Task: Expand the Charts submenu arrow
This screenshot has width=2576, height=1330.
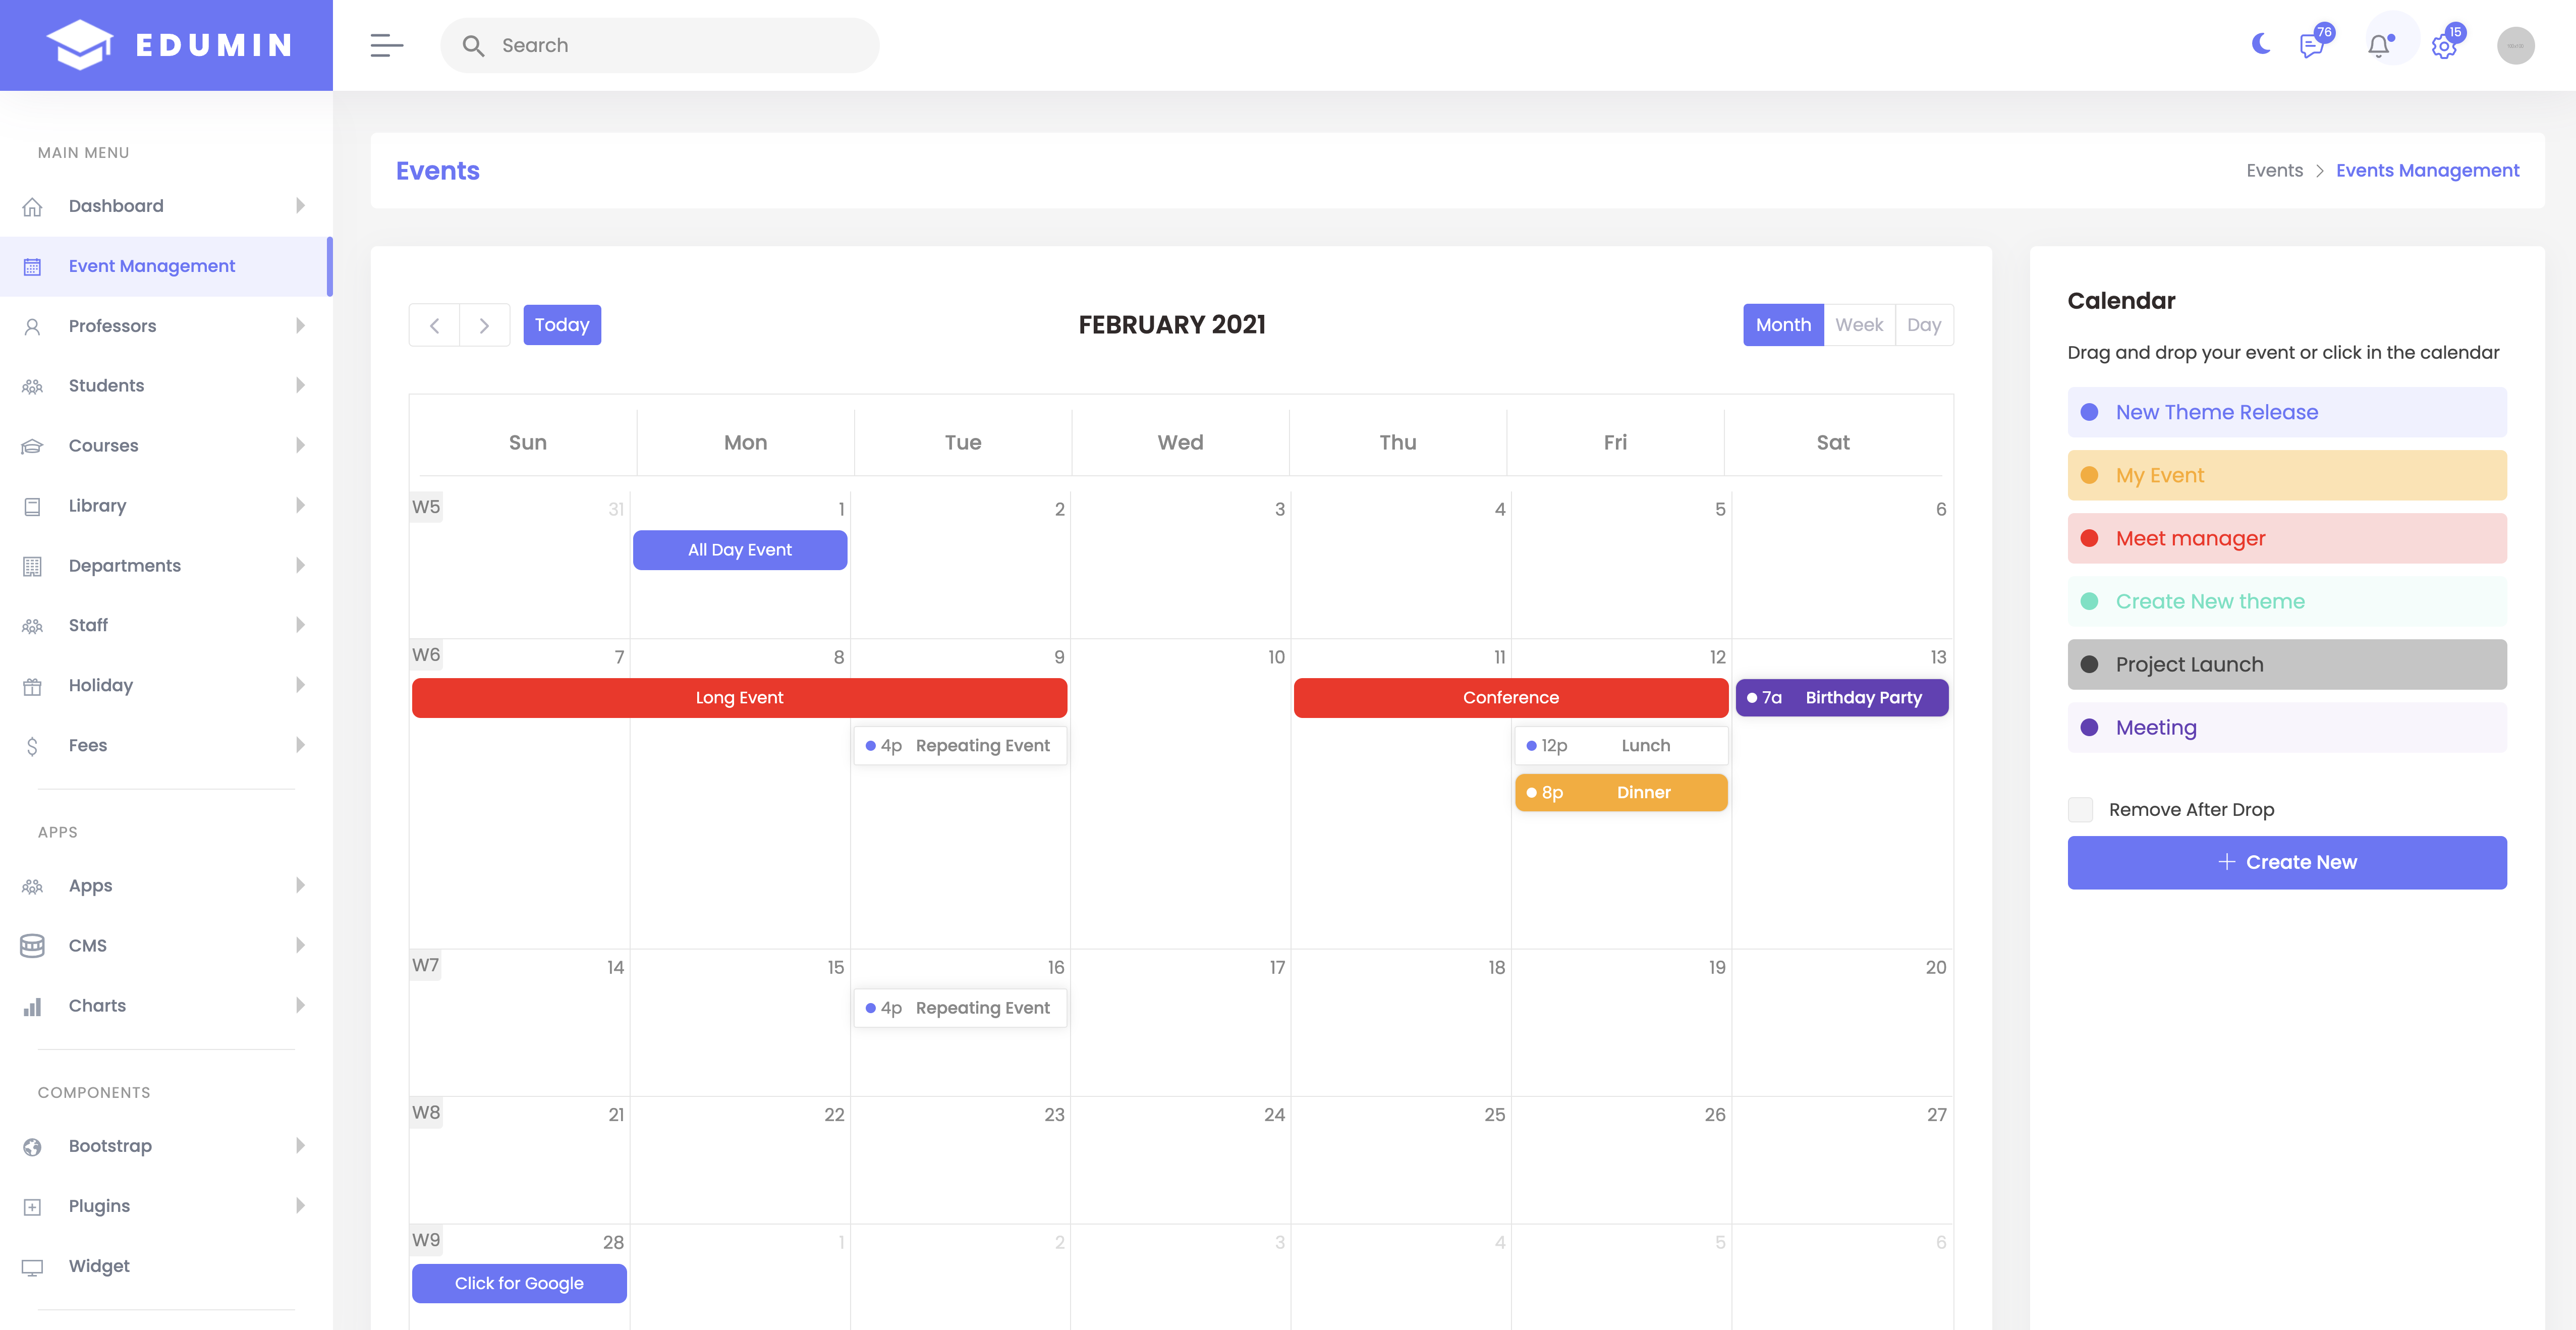Action: pos(300,1006)
